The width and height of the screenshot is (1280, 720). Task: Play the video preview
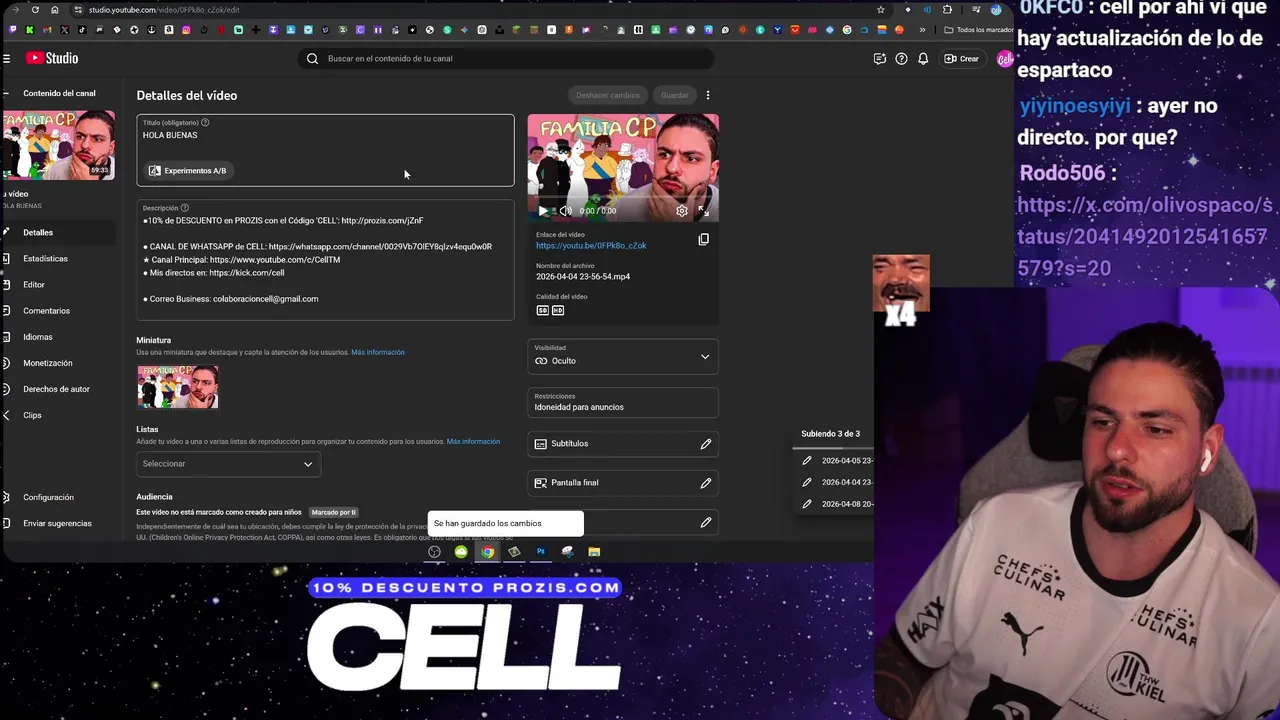coord(543,211)
